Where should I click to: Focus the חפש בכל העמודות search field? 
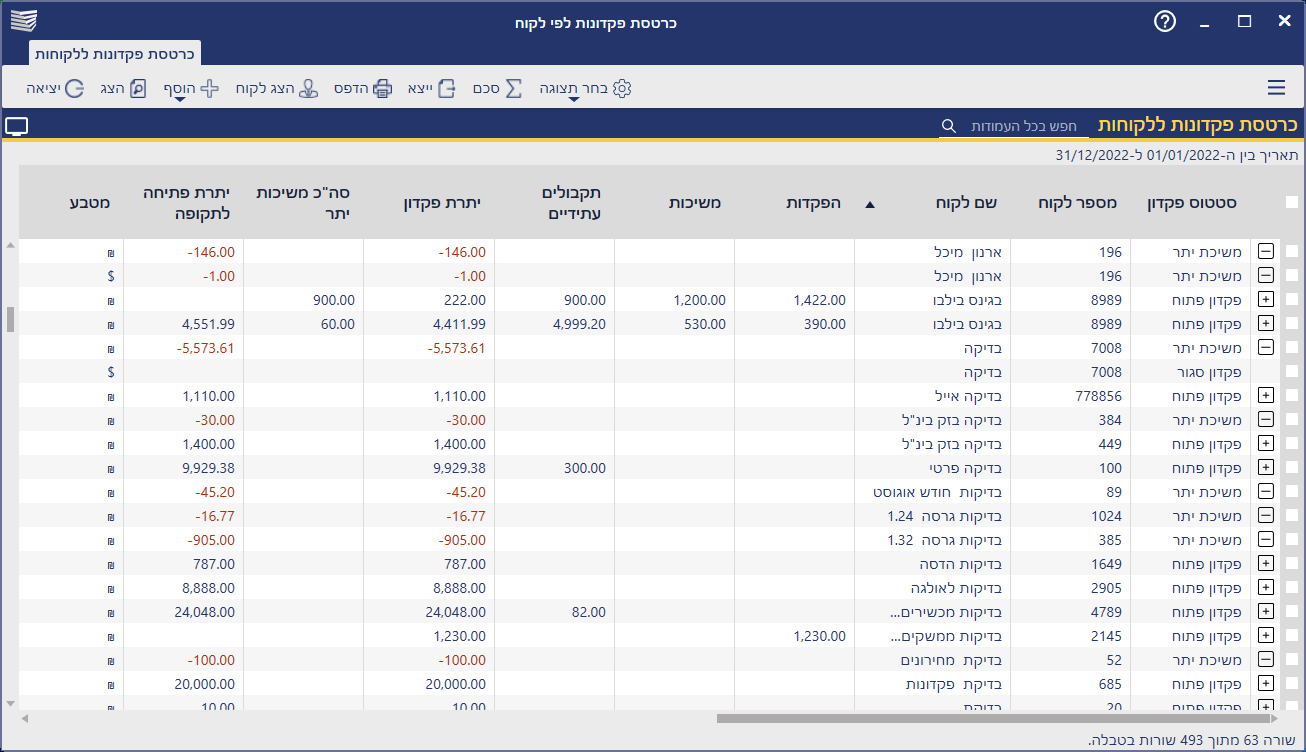(x=1024, y=127)
